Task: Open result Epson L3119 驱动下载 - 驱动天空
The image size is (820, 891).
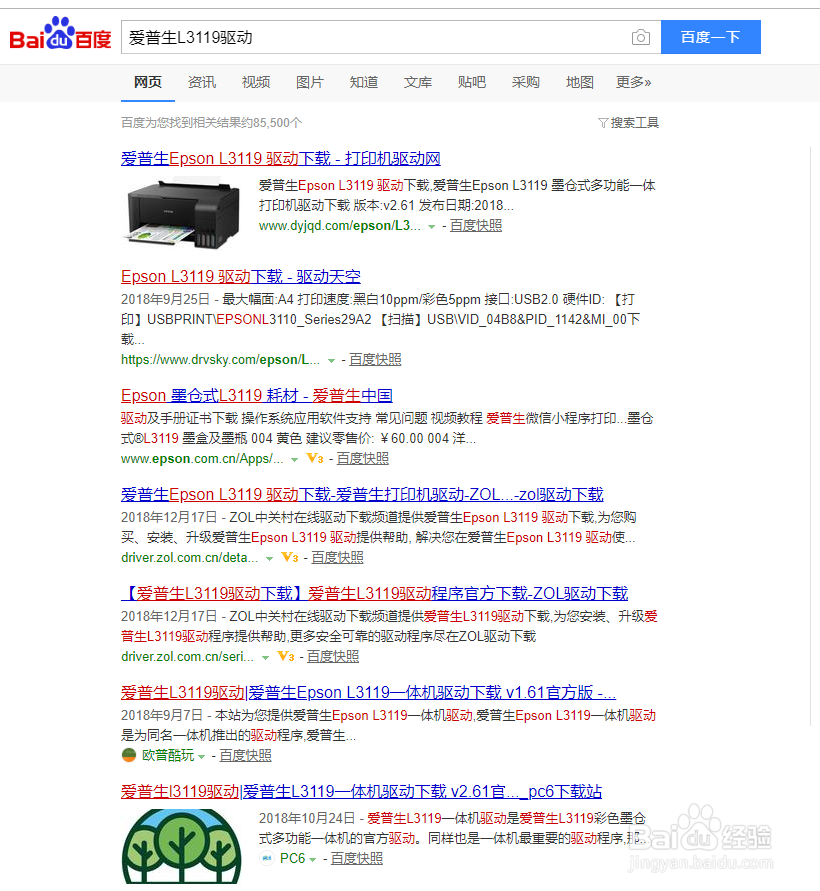Action: click(241, 276)
